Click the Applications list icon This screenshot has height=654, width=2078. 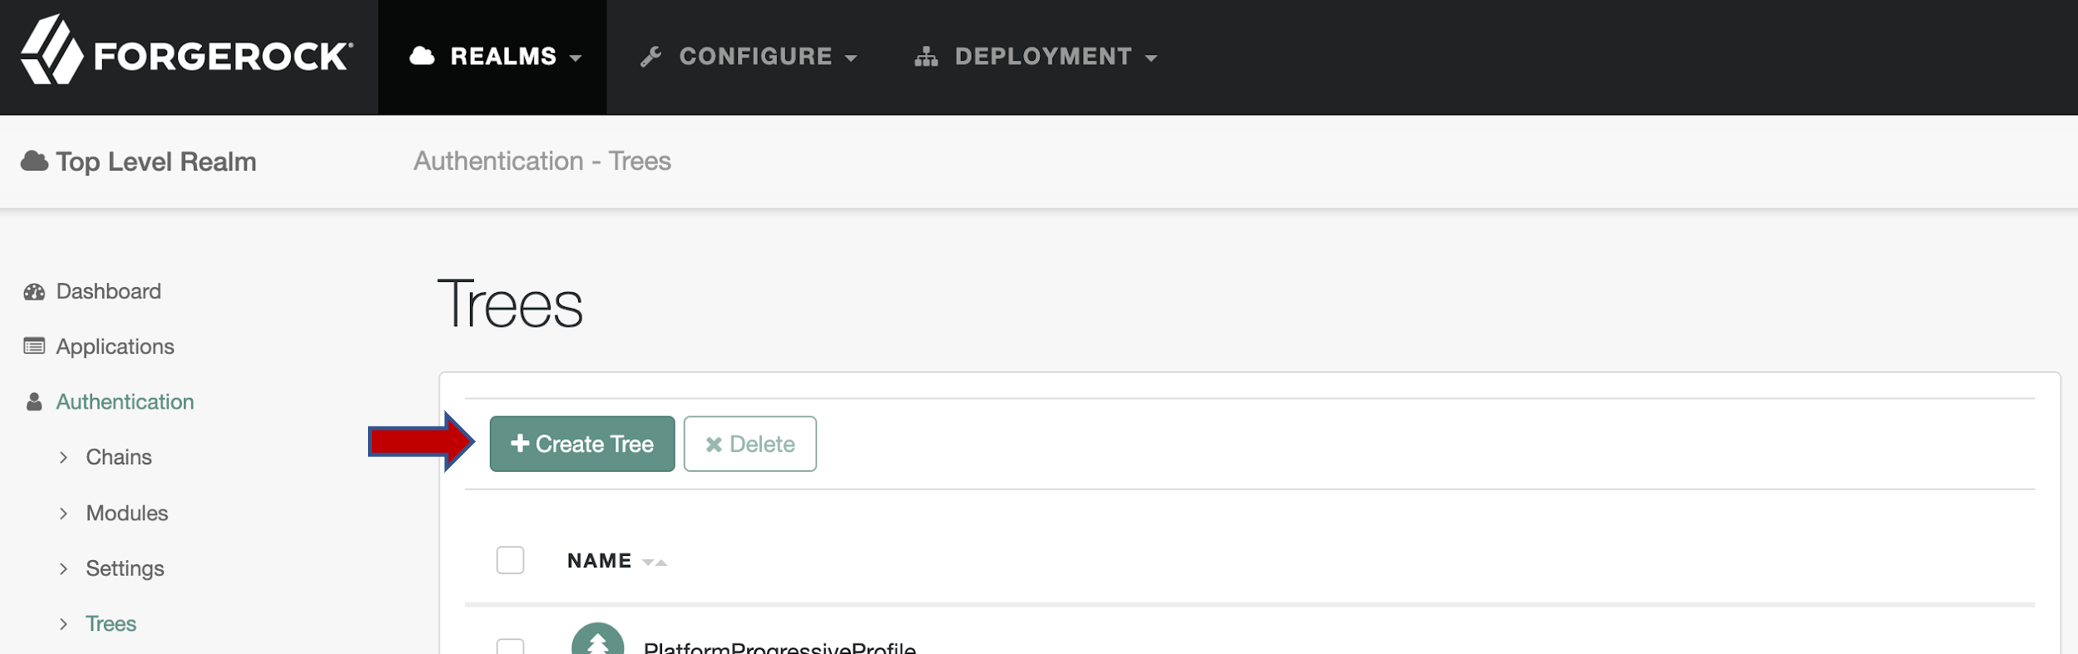click(34, 347)
